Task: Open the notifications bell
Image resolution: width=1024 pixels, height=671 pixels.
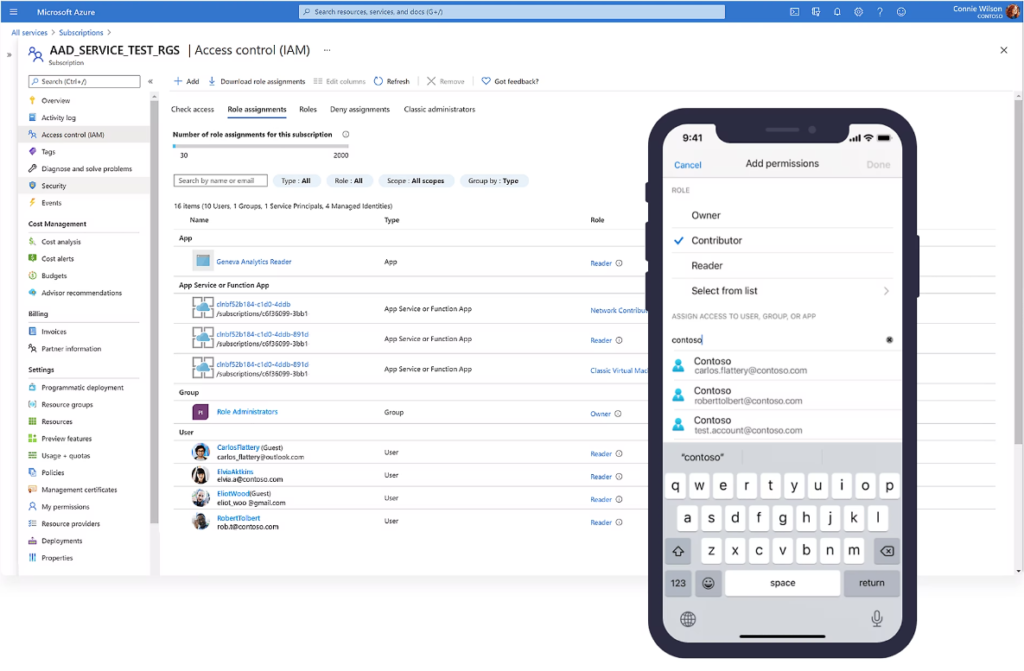Action: click(837, 11)
